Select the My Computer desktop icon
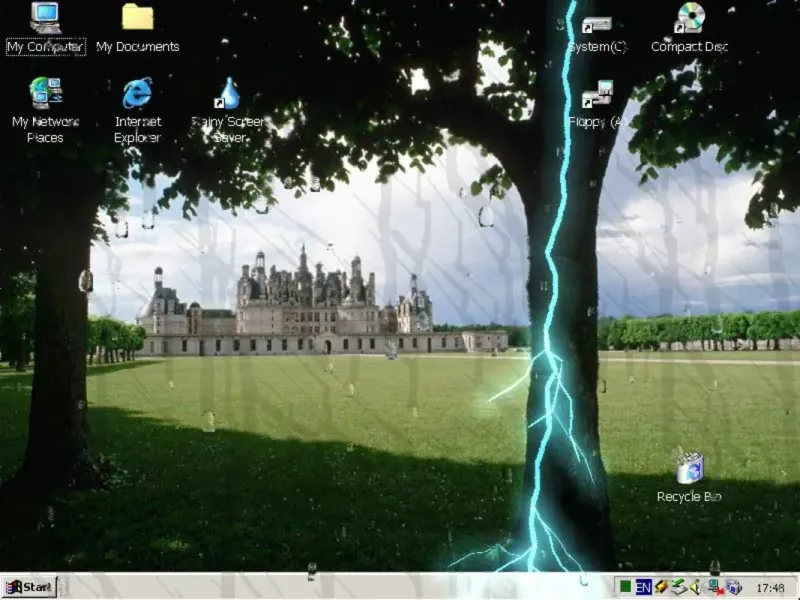The image size is (800, 600). [45, 18]
